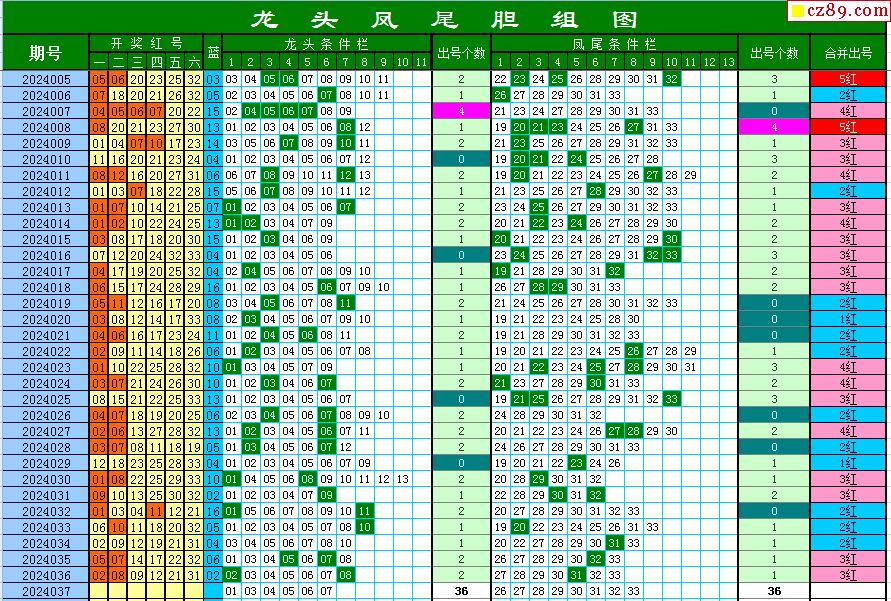The width and height of the screenshot is (891, 601).
Task: Click 龙头 total 36 in row 2024037
Action: (x=461, y=591)
